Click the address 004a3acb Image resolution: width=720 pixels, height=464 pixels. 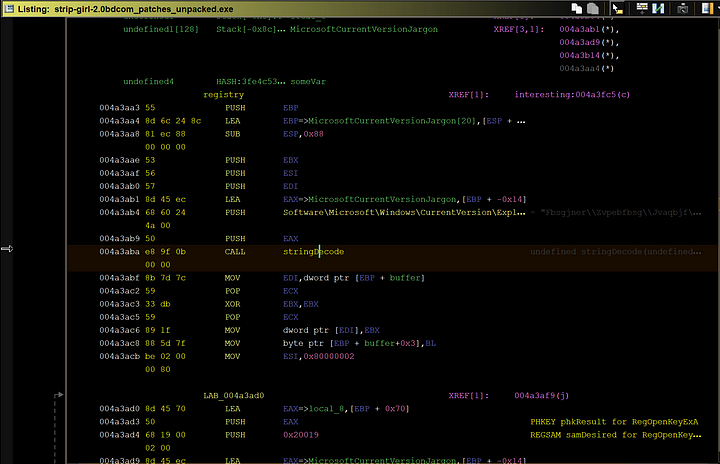[119, 356]
